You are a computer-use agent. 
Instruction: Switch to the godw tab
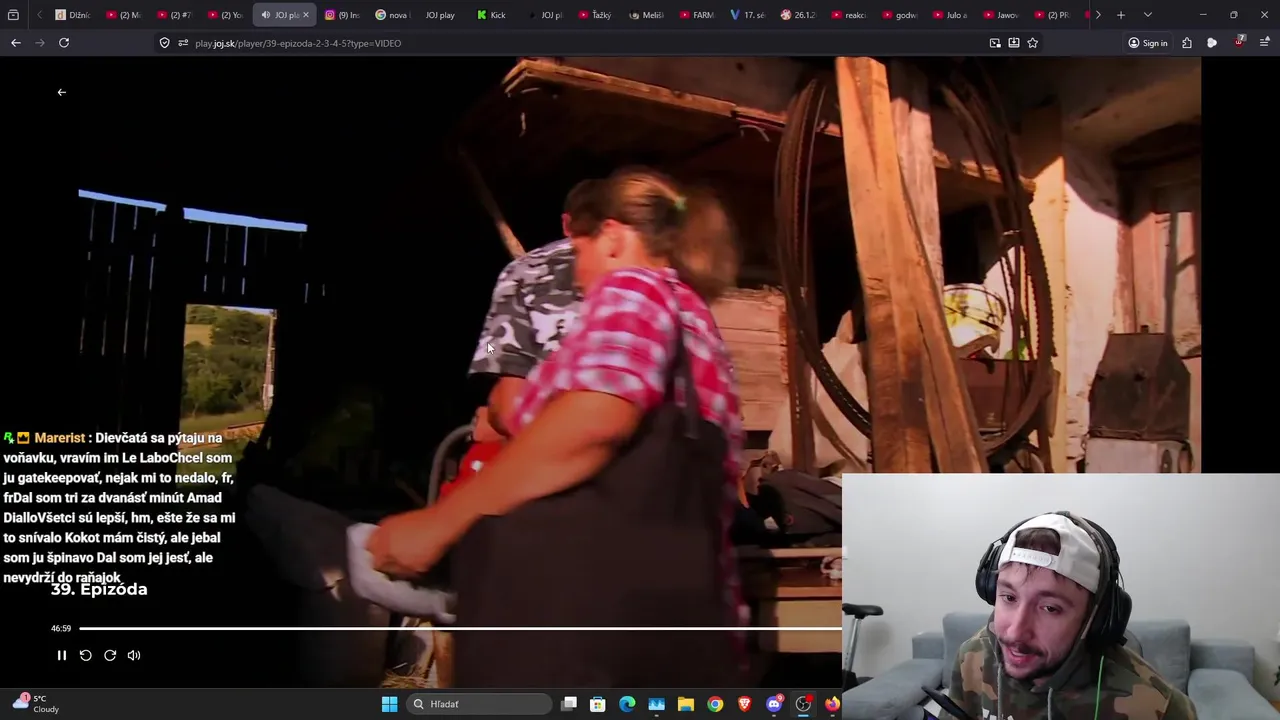click(x=900, y=15)
